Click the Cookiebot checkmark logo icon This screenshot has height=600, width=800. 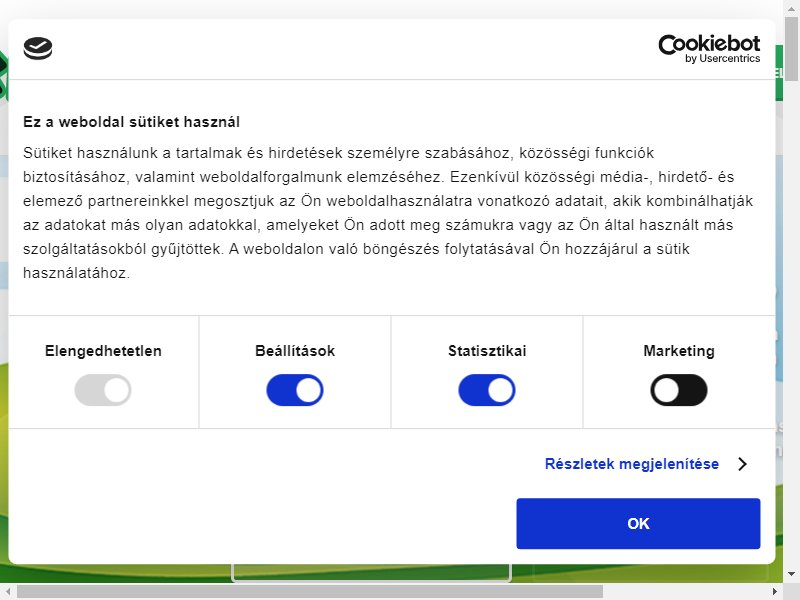tap(38, 48)
